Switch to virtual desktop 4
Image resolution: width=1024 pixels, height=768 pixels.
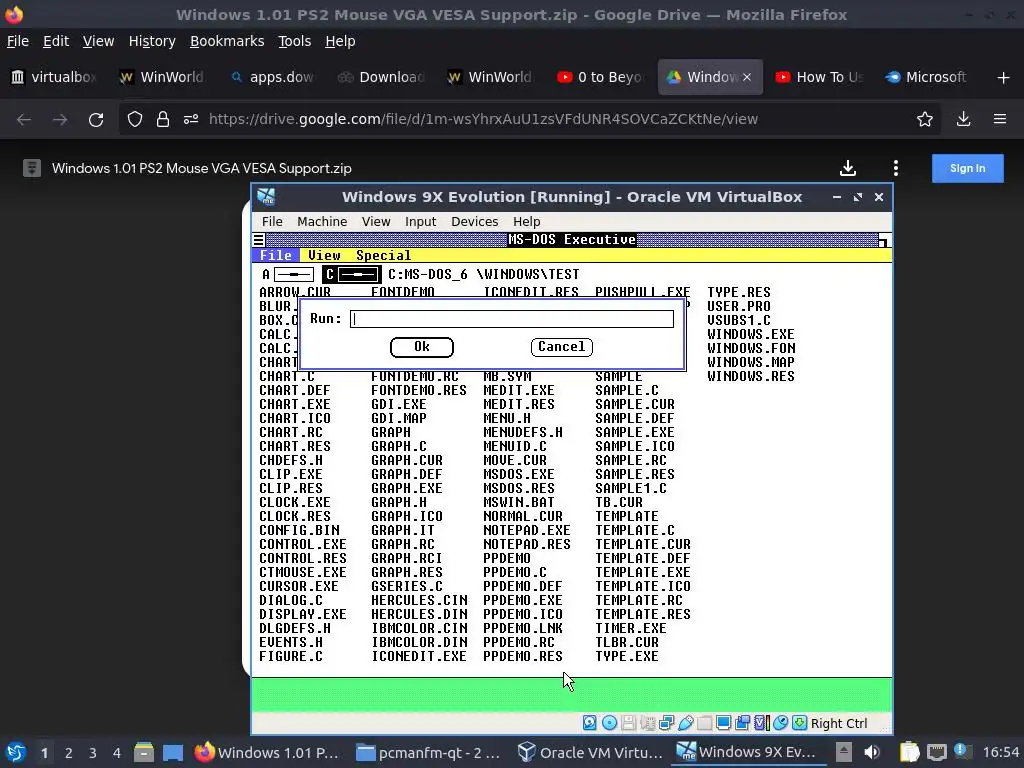(x=117, y=752)
